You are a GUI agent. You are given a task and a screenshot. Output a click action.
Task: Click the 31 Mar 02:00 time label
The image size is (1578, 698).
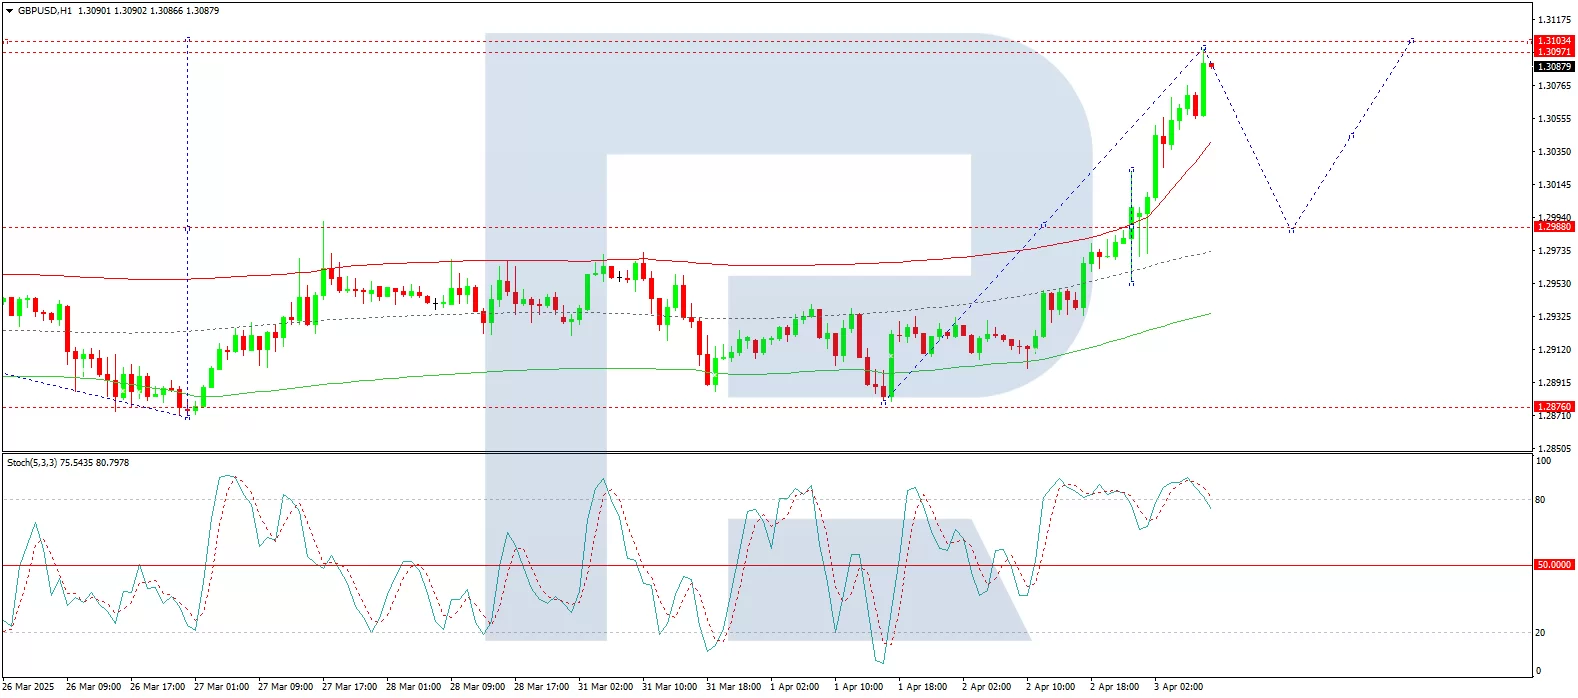[605, 687]
